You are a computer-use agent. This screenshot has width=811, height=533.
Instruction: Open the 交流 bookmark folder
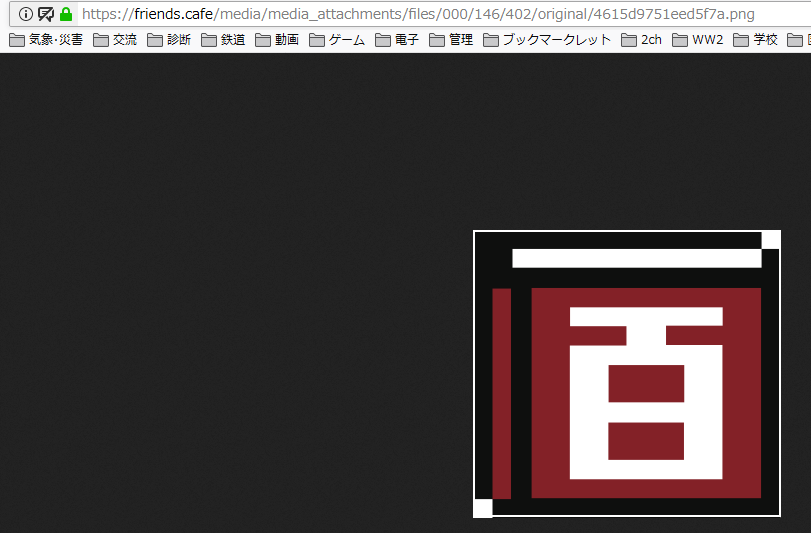(115, 40)
